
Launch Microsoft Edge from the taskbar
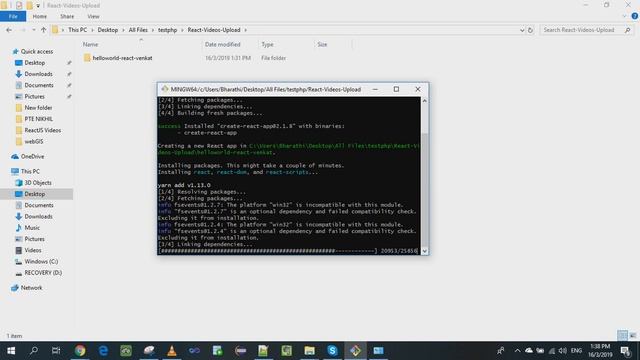coord(103,351)
